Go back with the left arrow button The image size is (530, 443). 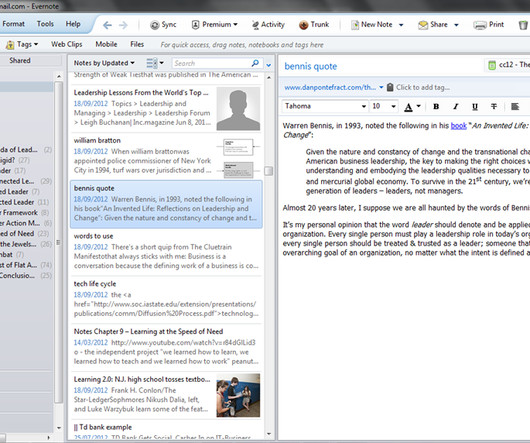(107, 25)
